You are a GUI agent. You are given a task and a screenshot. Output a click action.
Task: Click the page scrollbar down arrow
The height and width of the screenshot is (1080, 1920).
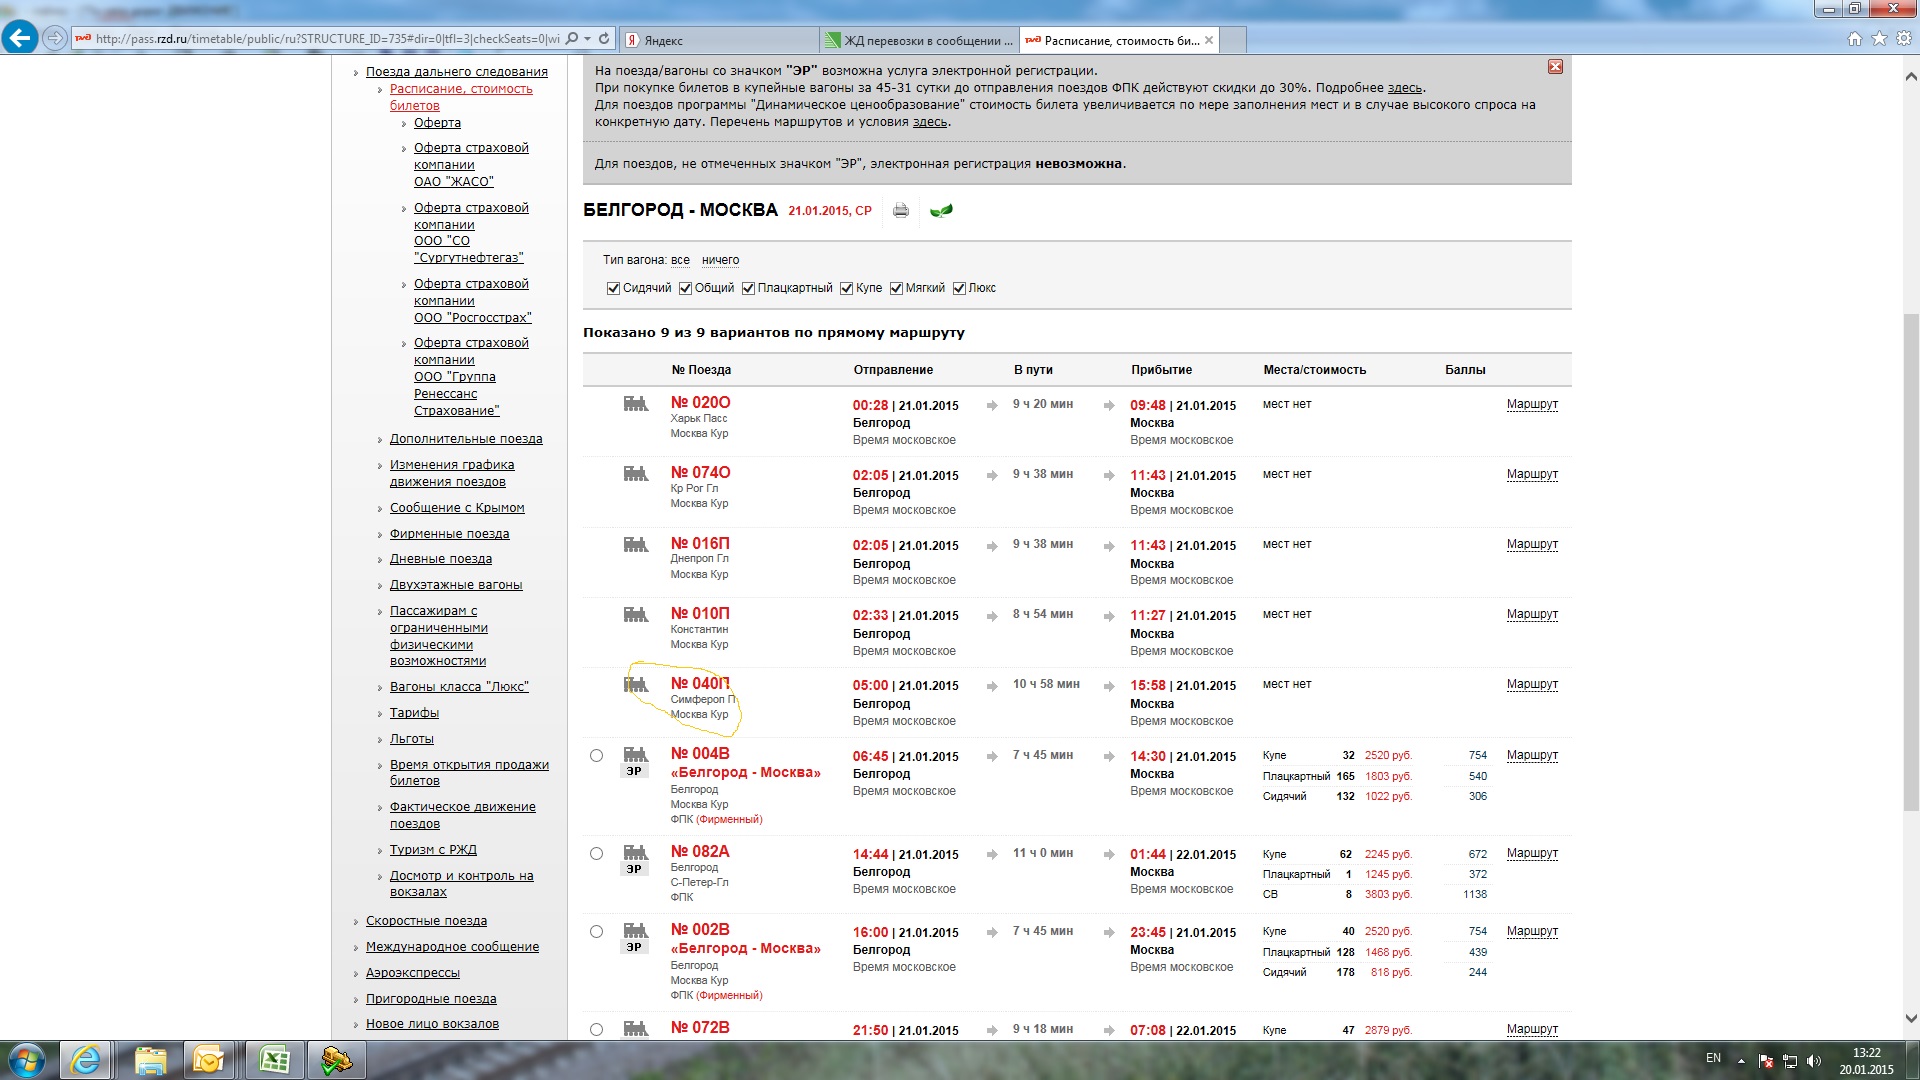point(1911,1019)
